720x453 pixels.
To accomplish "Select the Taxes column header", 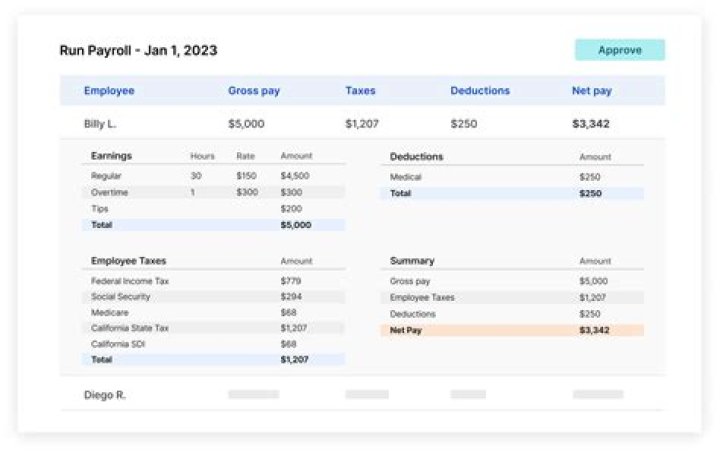I will click(x=360, y=91).
